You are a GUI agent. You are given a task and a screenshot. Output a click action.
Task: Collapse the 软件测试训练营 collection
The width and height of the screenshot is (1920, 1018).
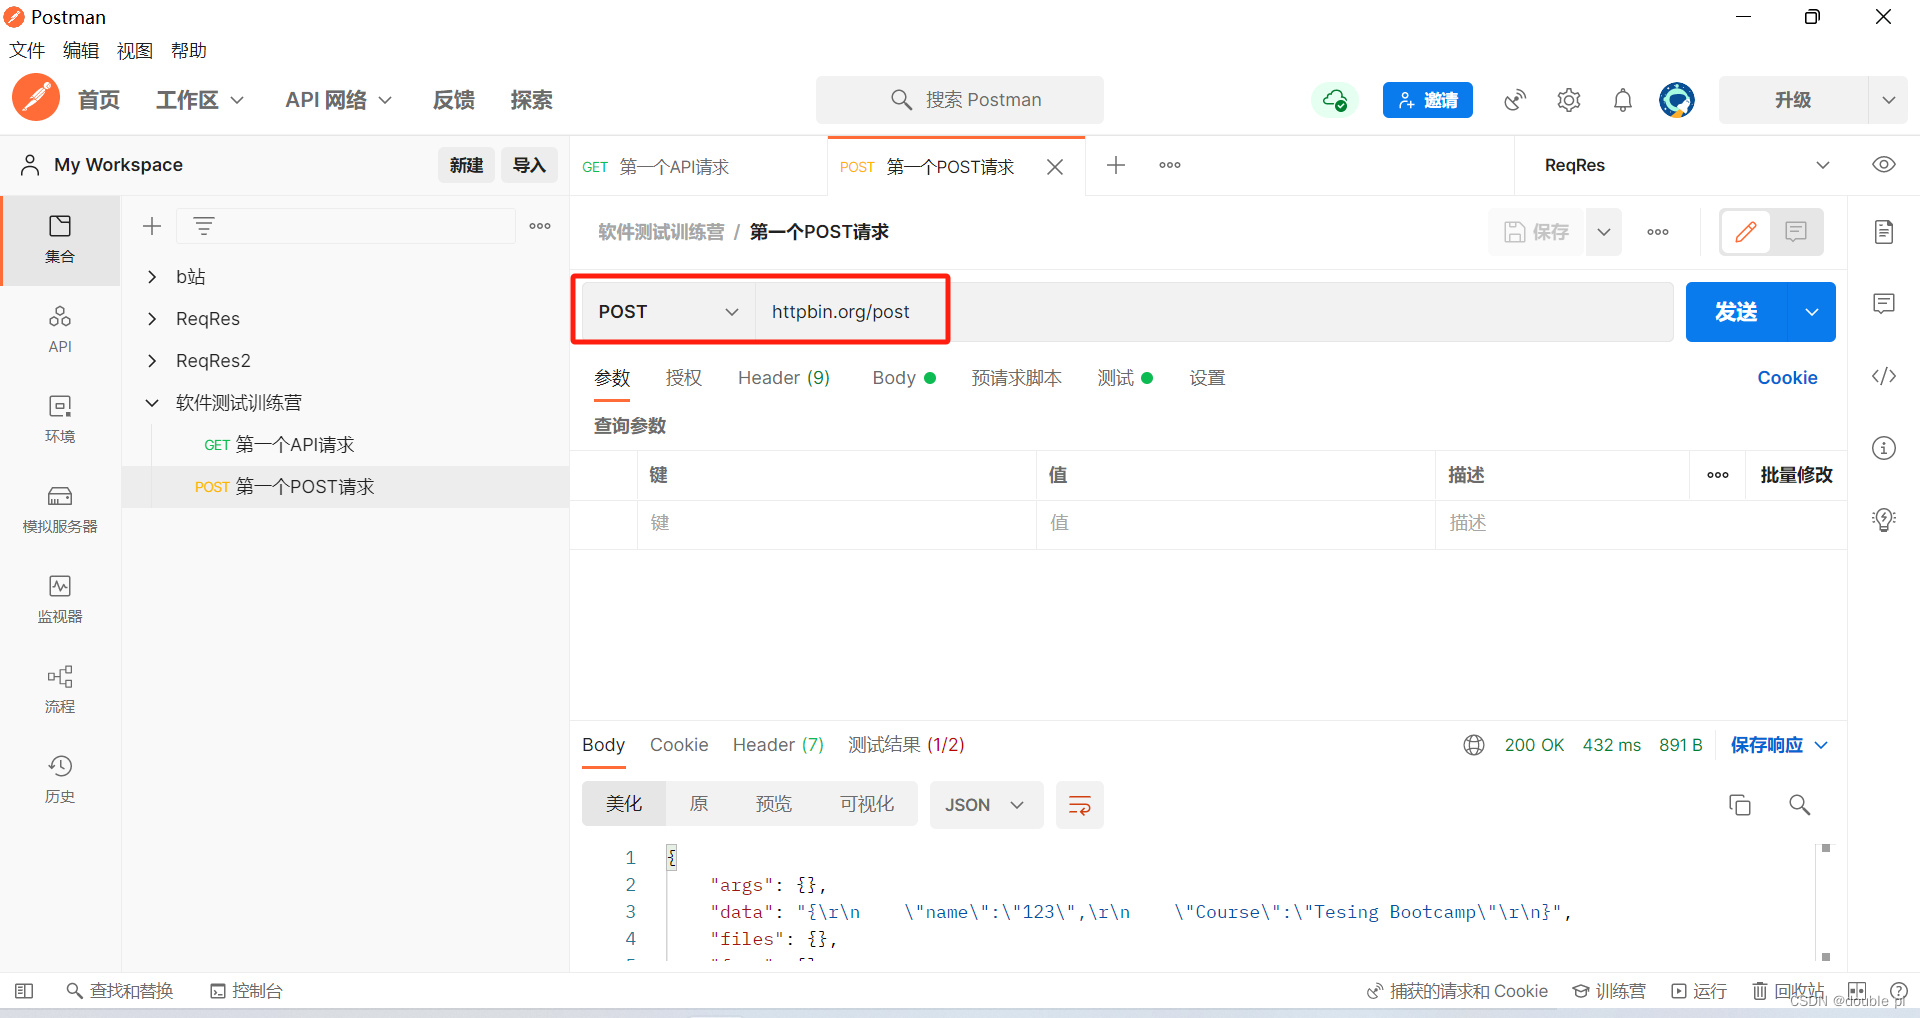pyautogui.click(x=152, y=403)
